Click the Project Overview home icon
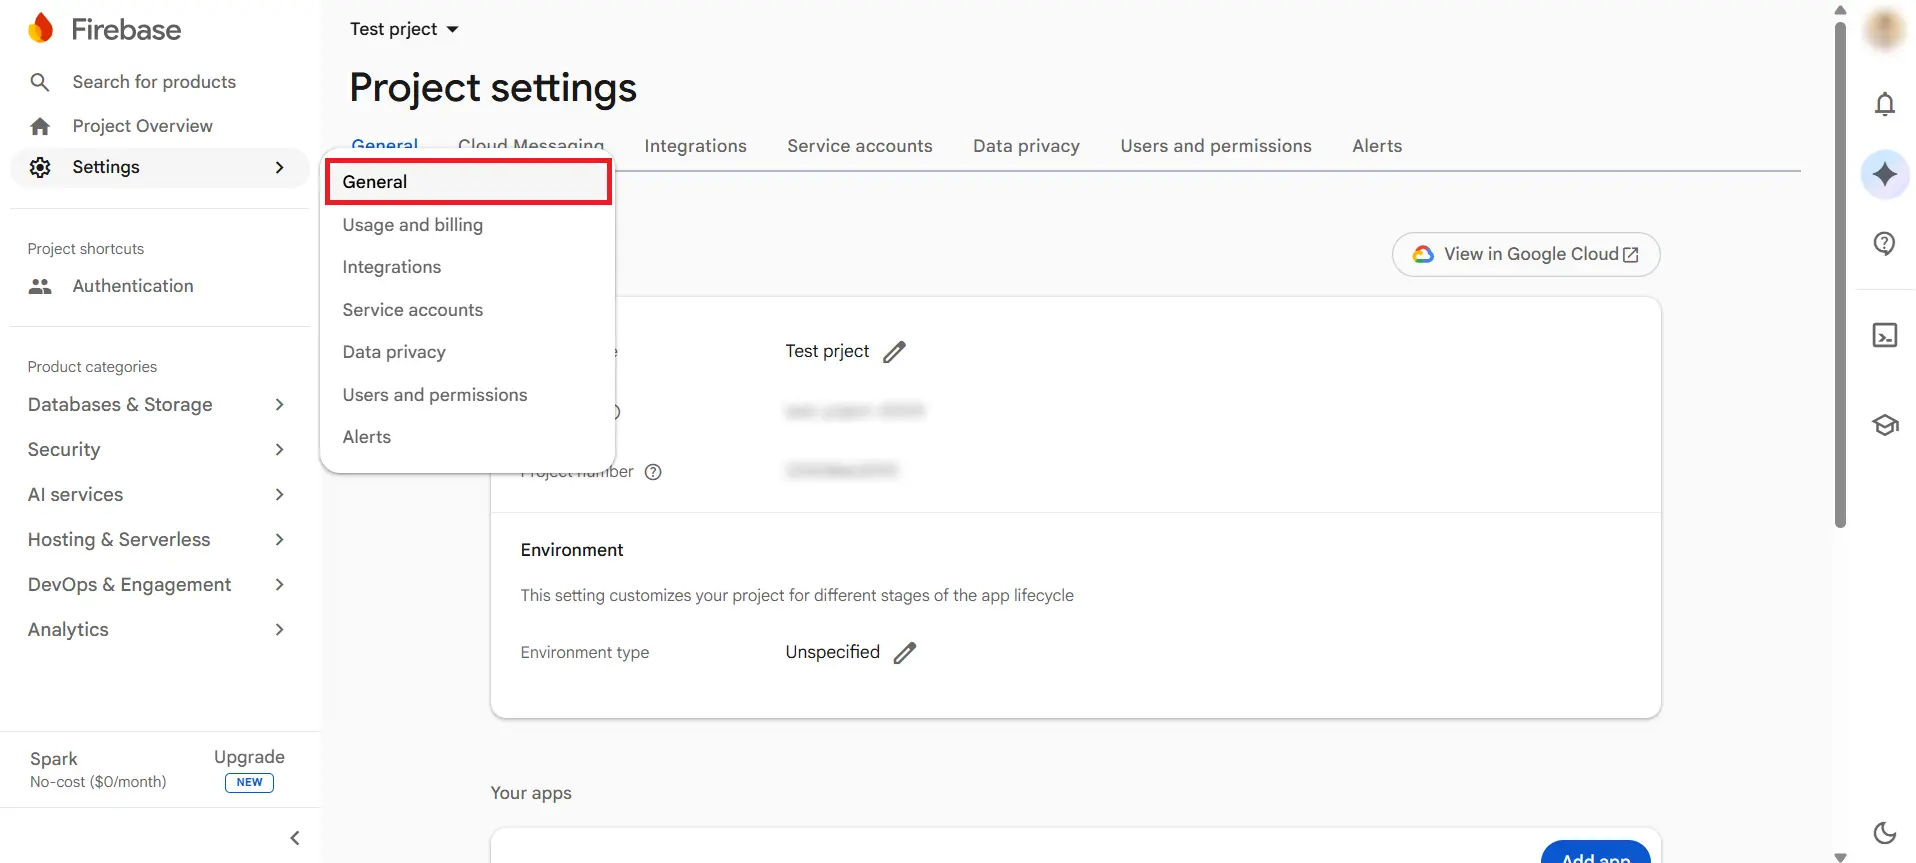 tap(40, 126)
